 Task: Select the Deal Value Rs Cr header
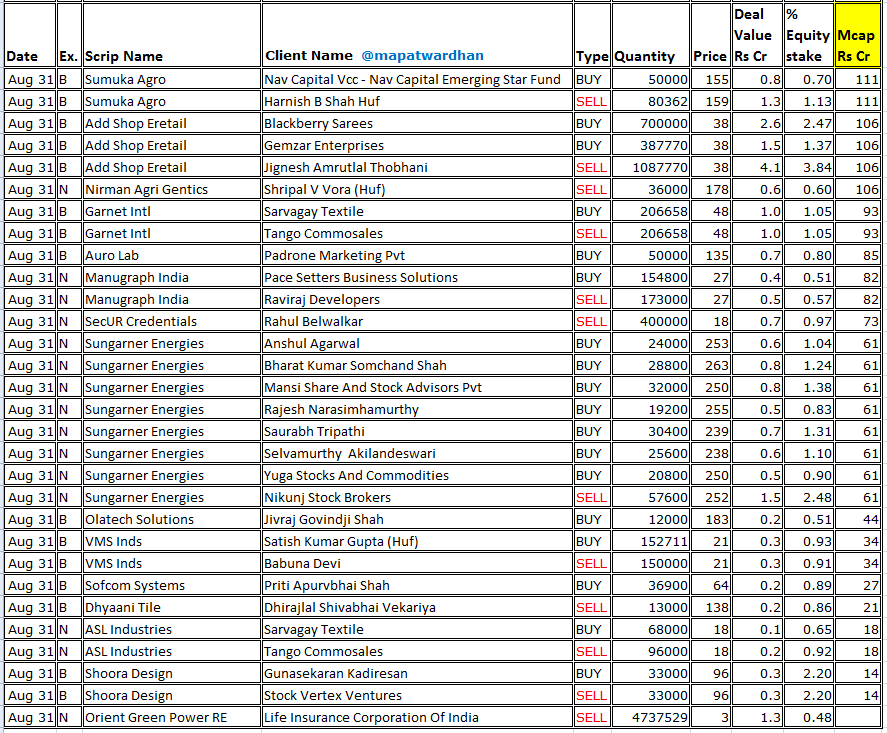[757, 35]
